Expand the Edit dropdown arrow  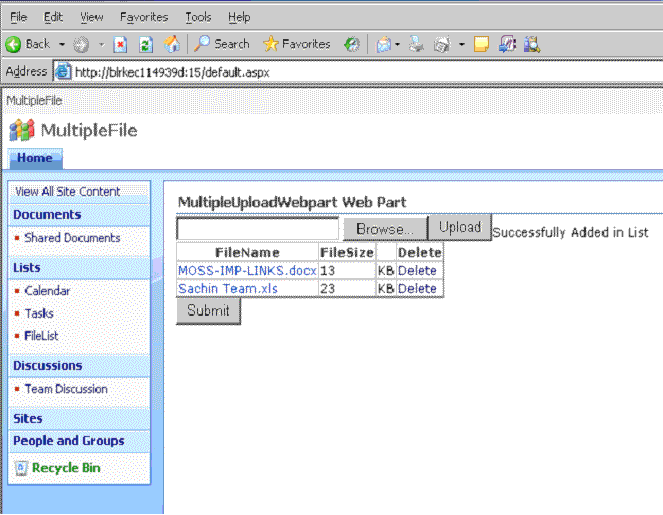click(x=462, y=44)
